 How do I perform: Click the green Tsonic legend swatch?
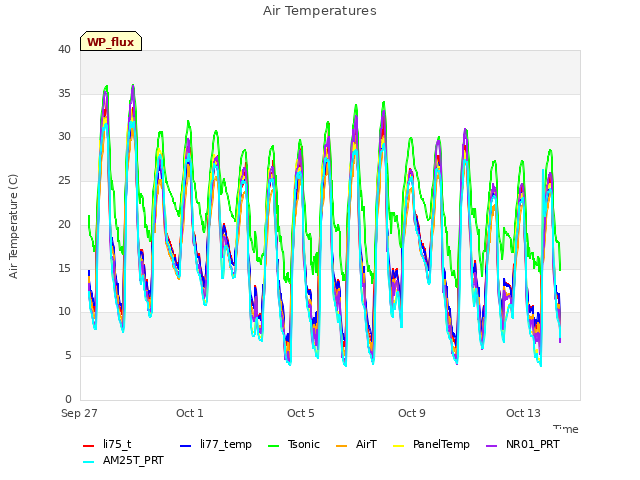tap(274, 446)
